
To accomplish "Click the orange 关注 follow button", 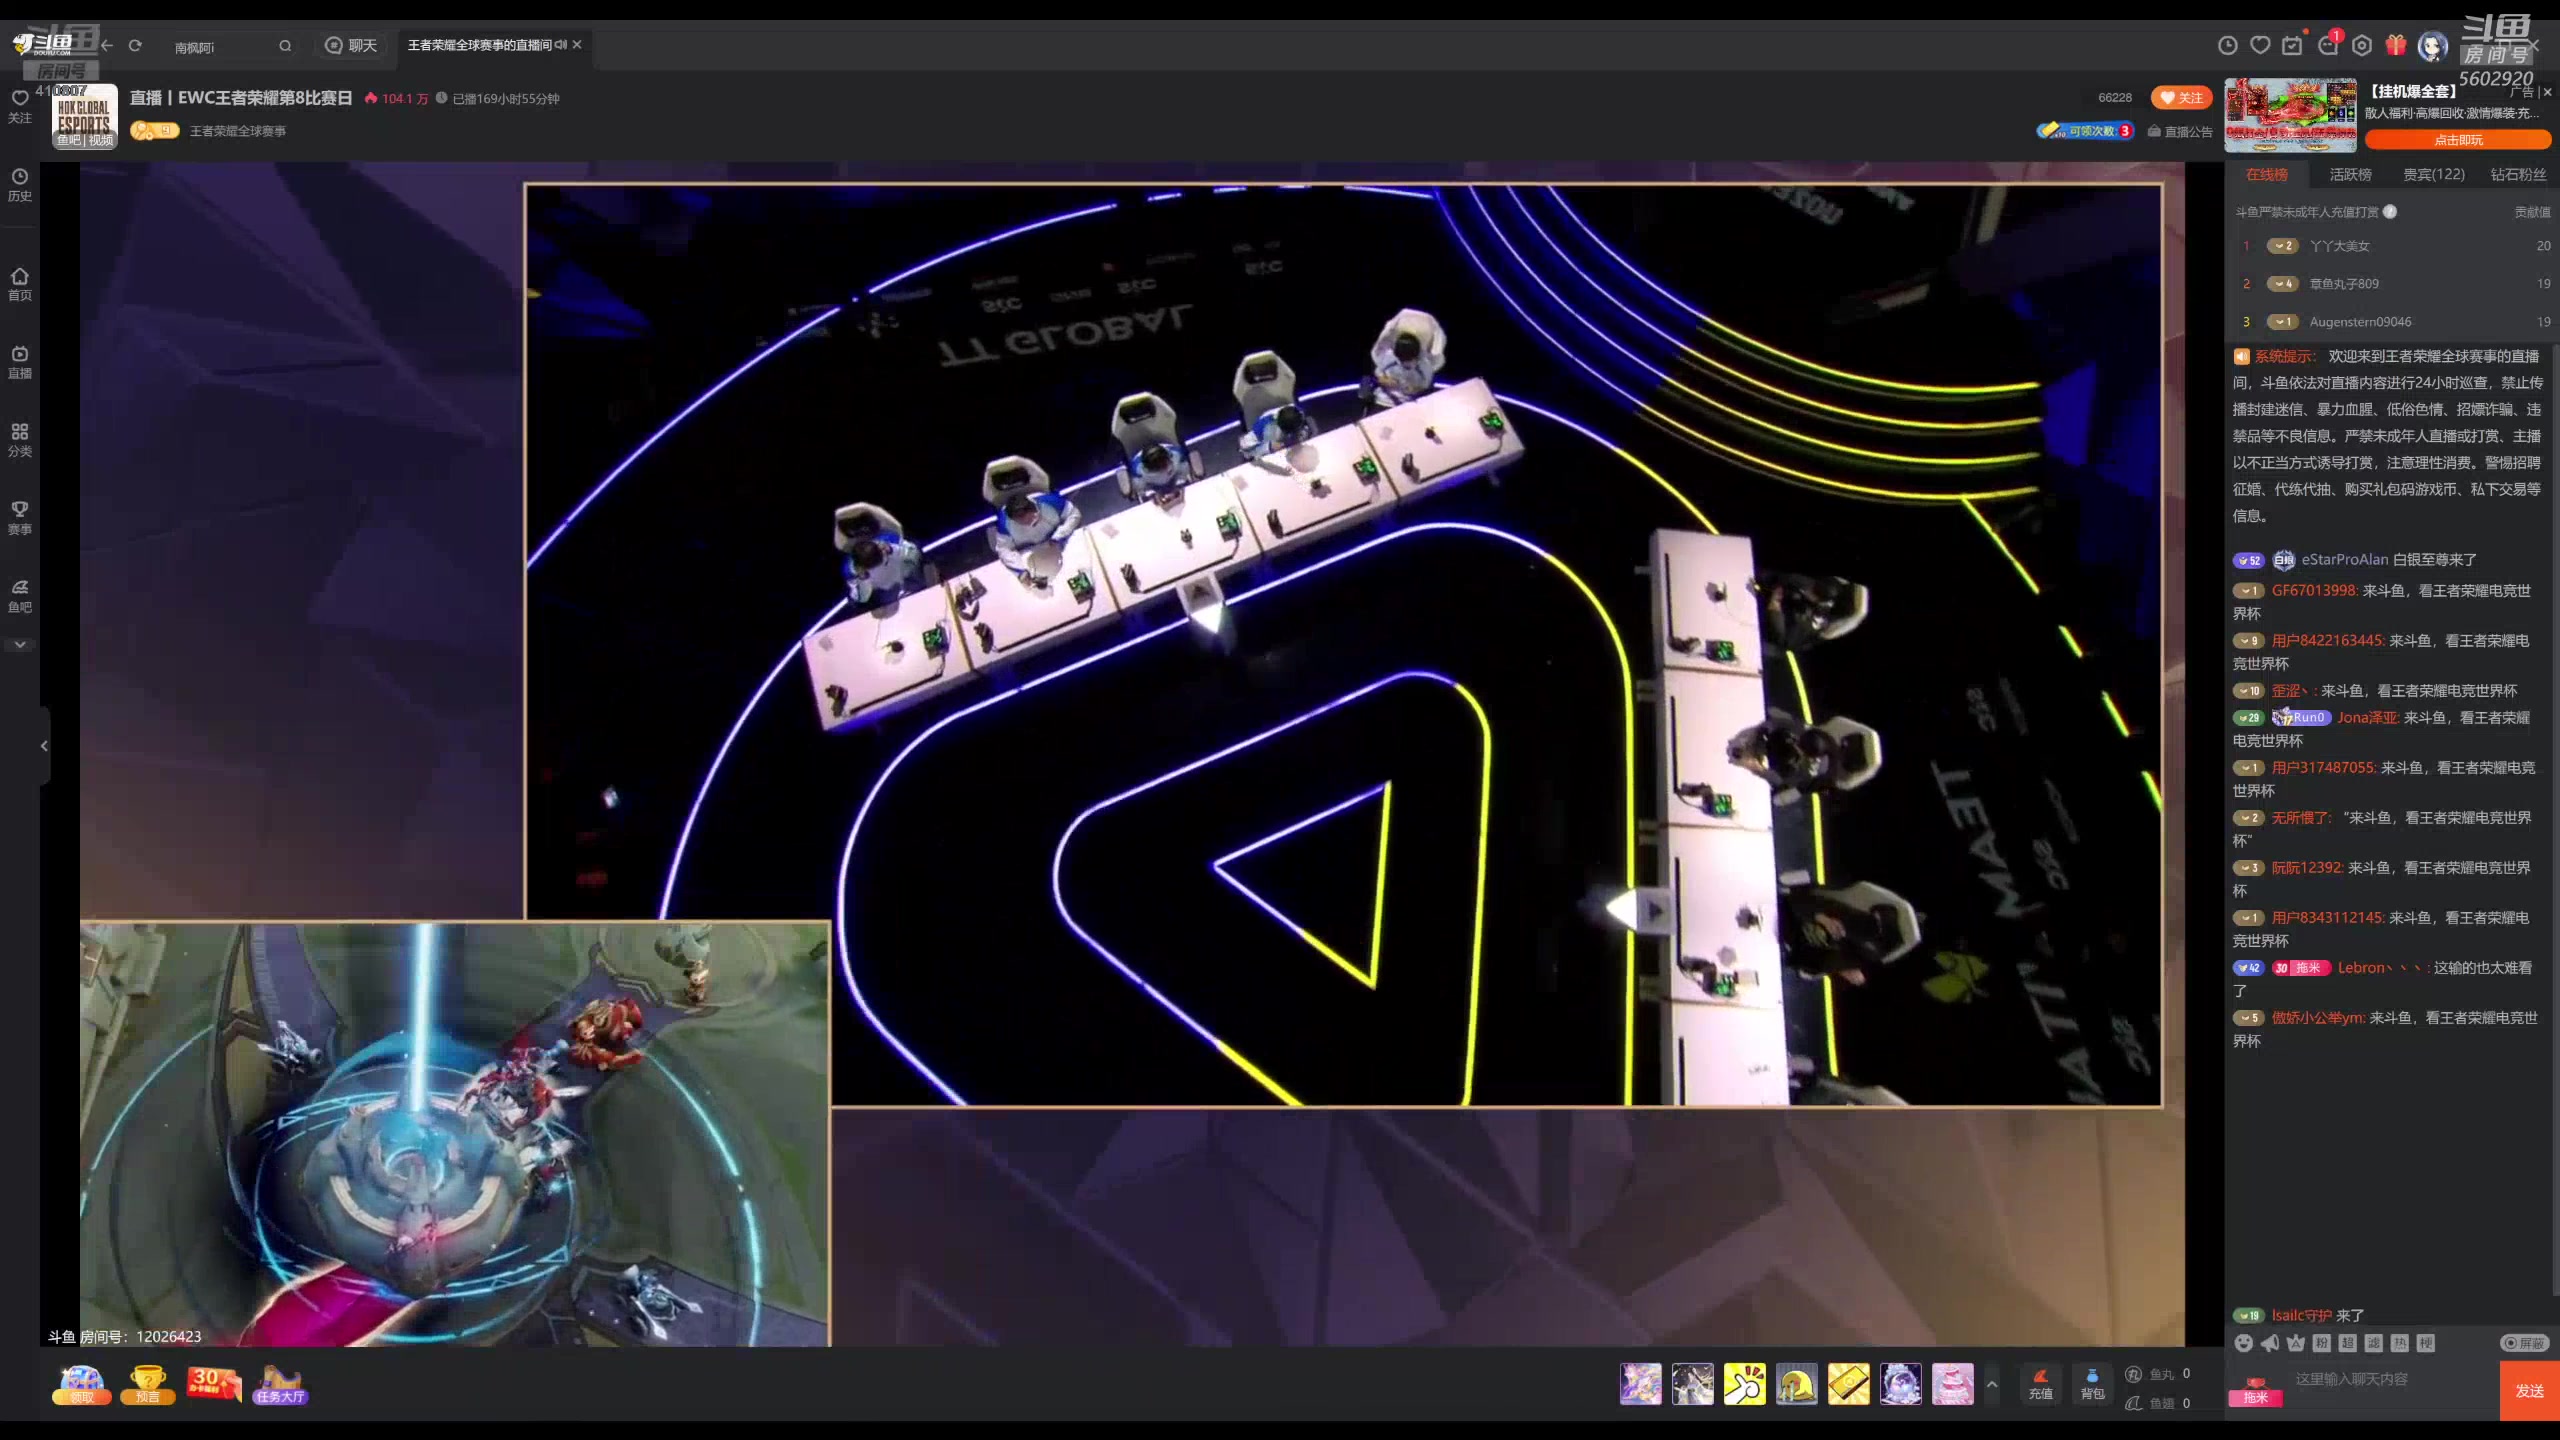I will [2181, 97].
